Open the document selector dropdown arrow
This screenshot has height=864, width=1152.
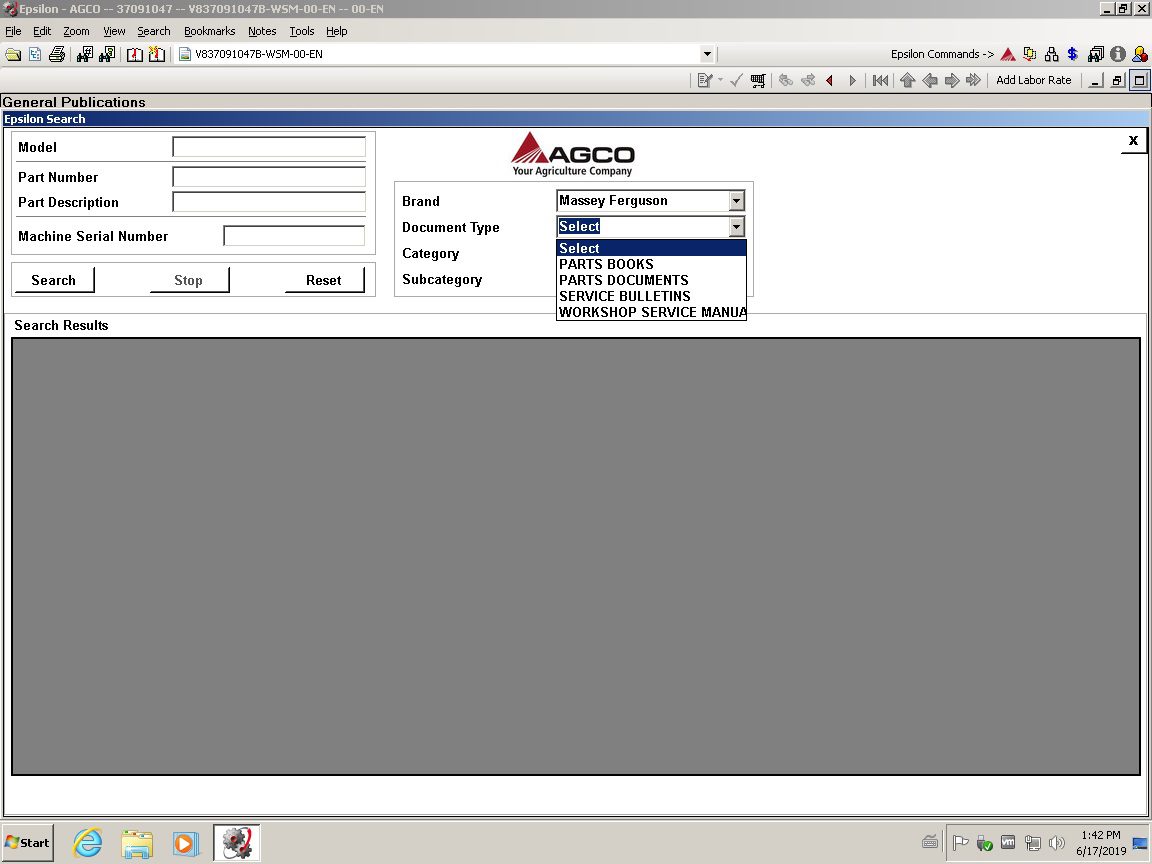tap(707, 54)
